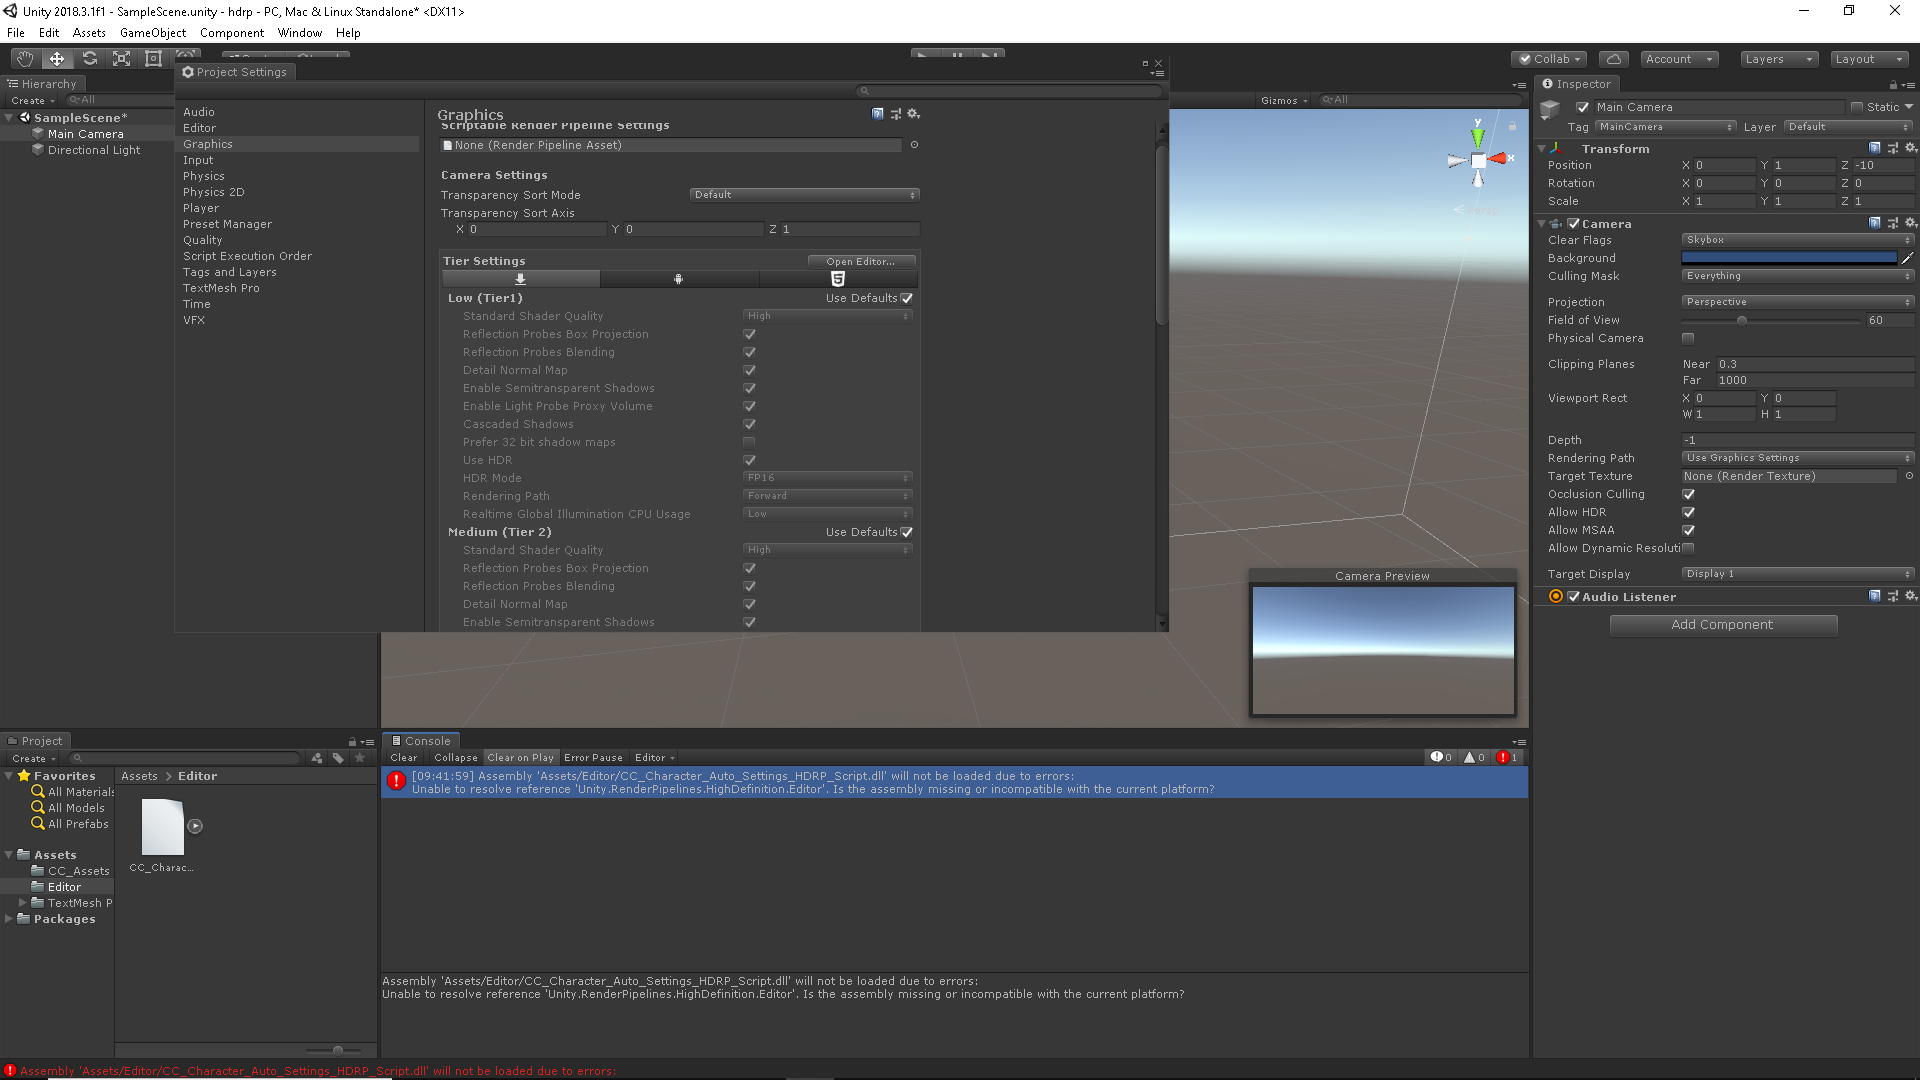Open the cloud services panel
Screen dimensions: 1920x1080
1613,59
